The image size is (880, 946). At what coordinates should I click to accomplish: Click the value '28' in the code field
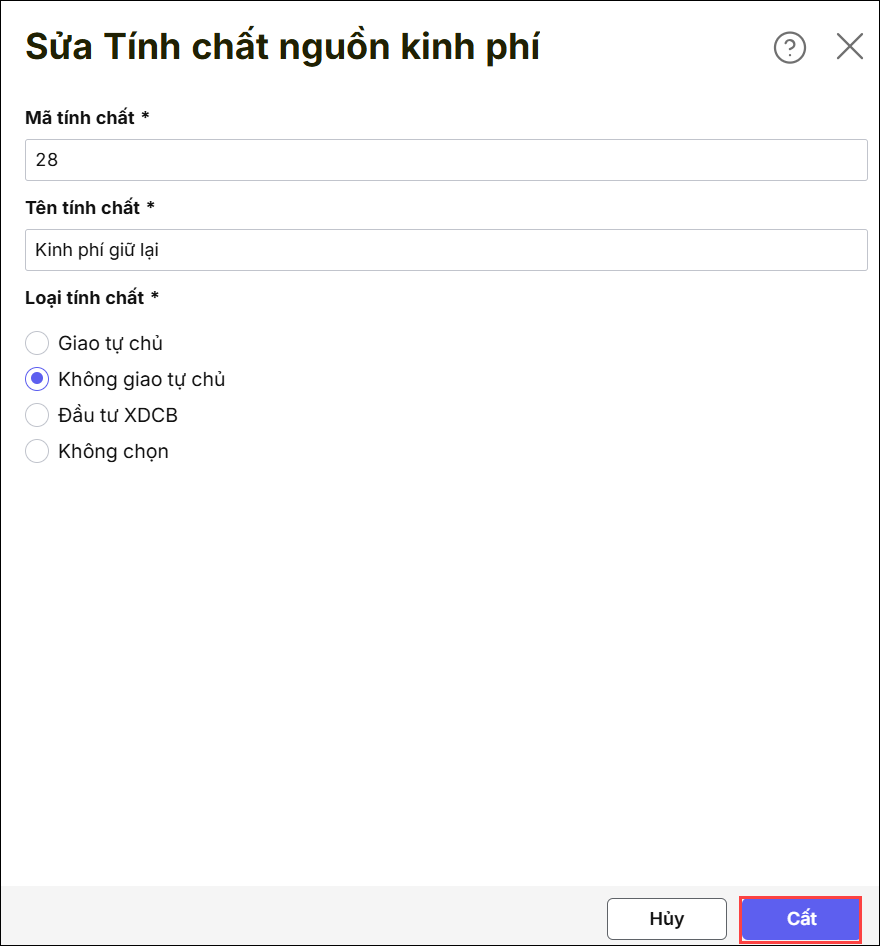click(x=47, y=160)
